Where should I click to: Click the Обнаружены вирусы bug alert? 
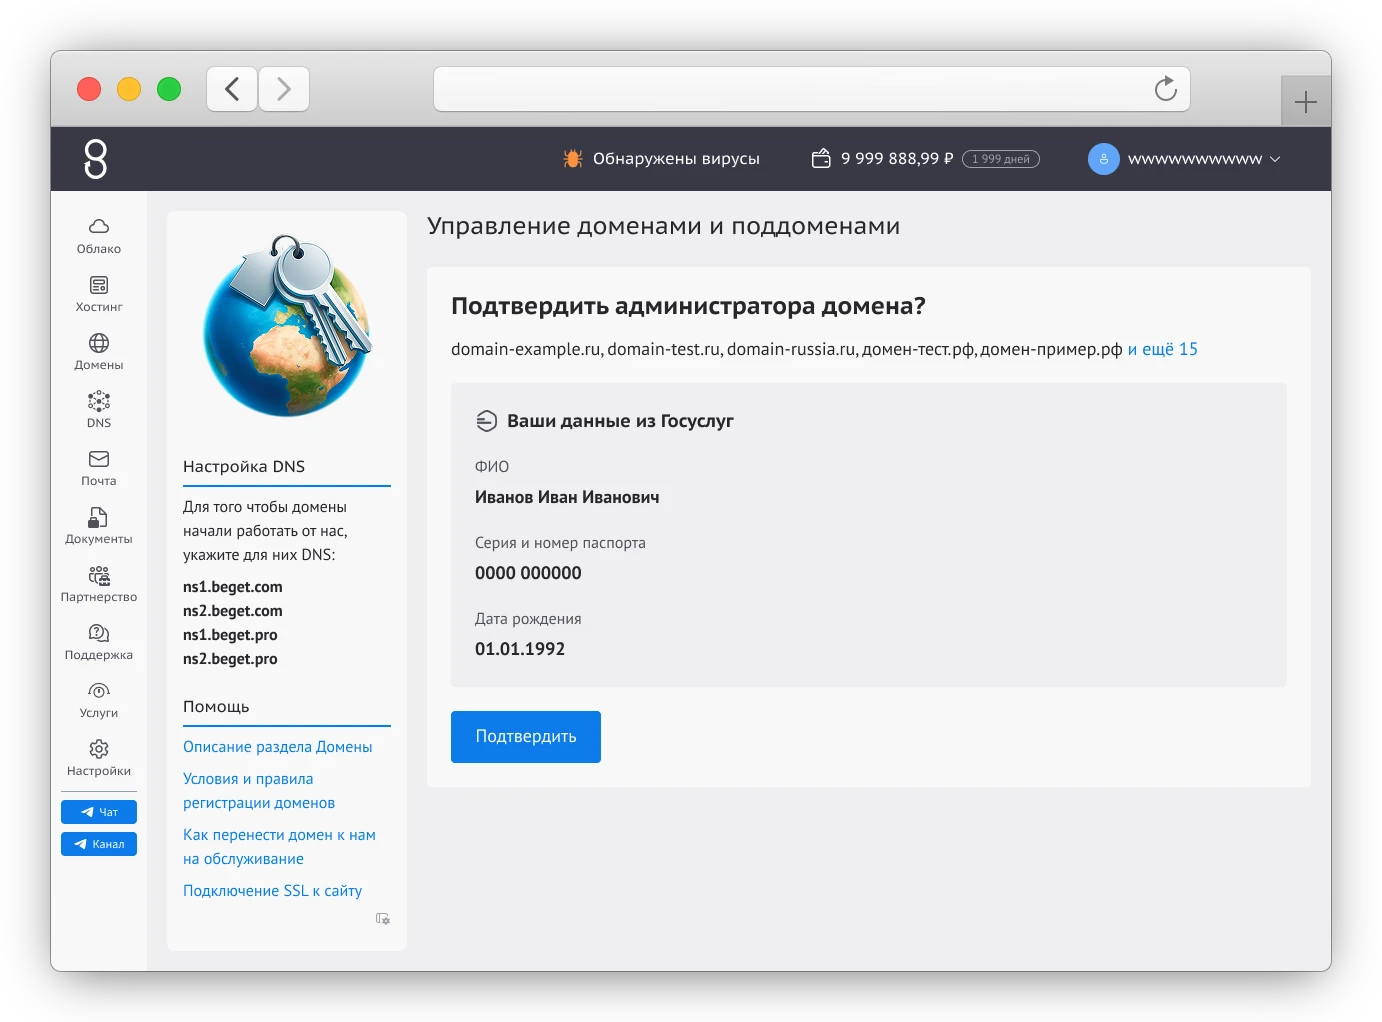tap(661, 158)
